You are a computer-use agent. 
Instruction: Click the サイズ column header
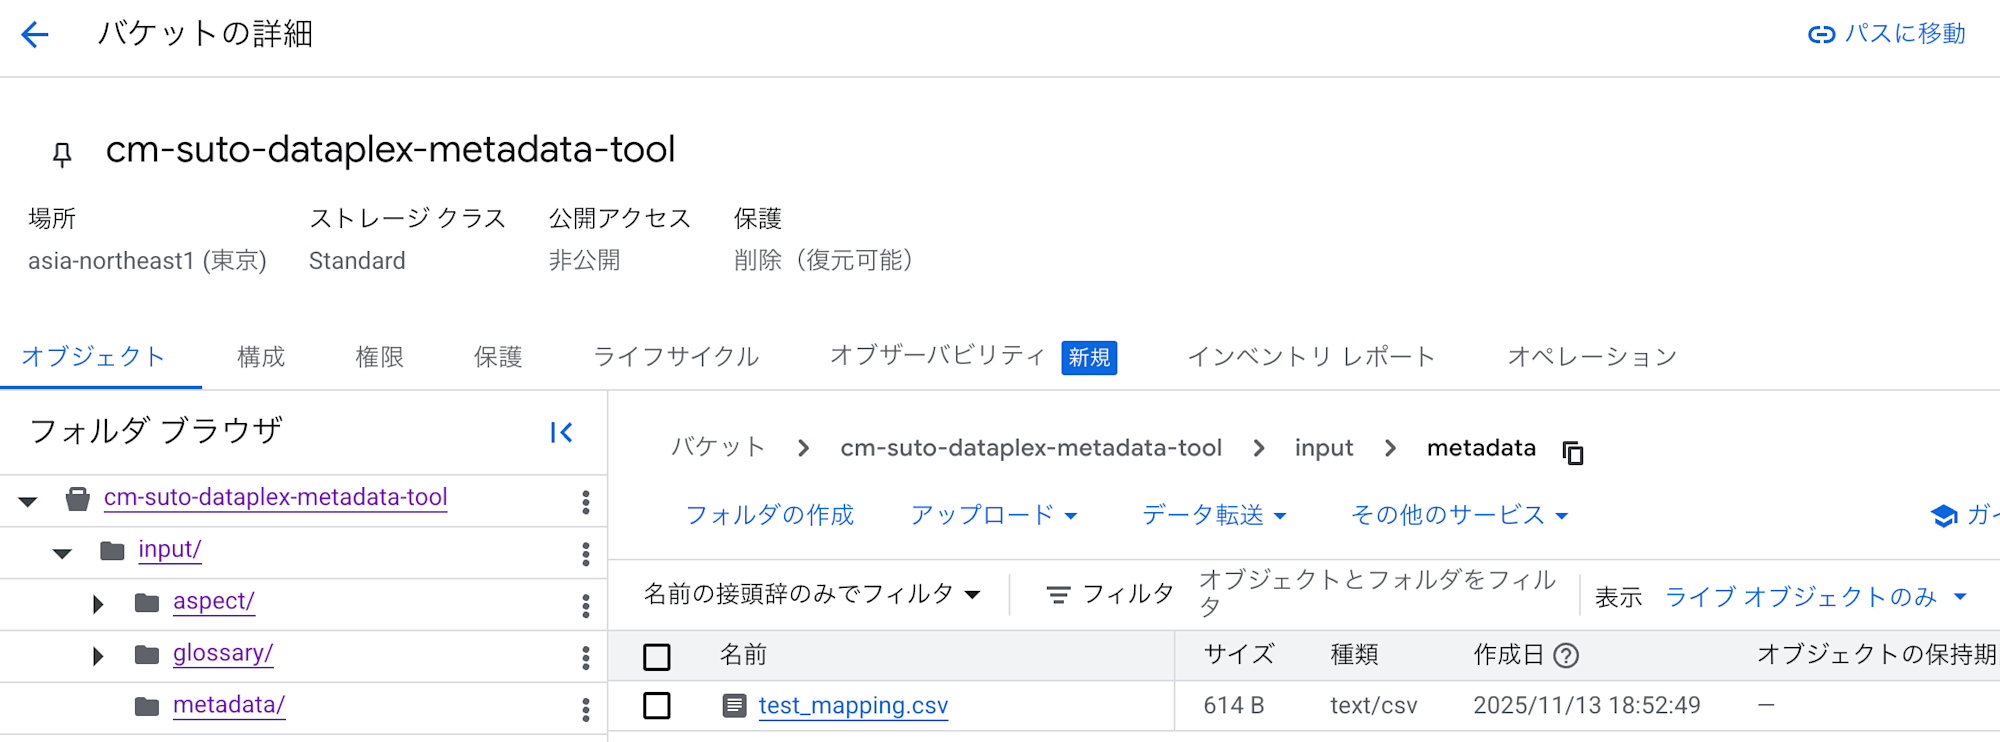coord(1239,655)
